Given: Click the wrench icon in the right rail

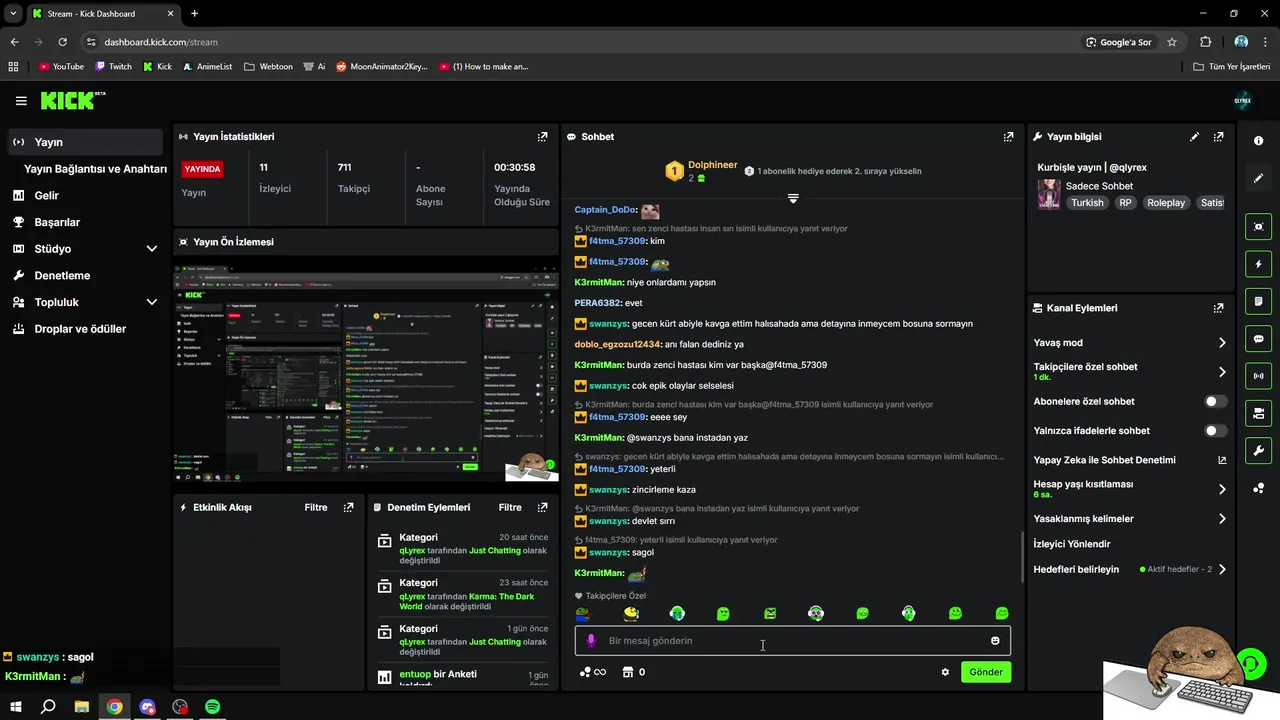Looking at the screenshot, I should pyautogui.click(x=1258, y=450).
